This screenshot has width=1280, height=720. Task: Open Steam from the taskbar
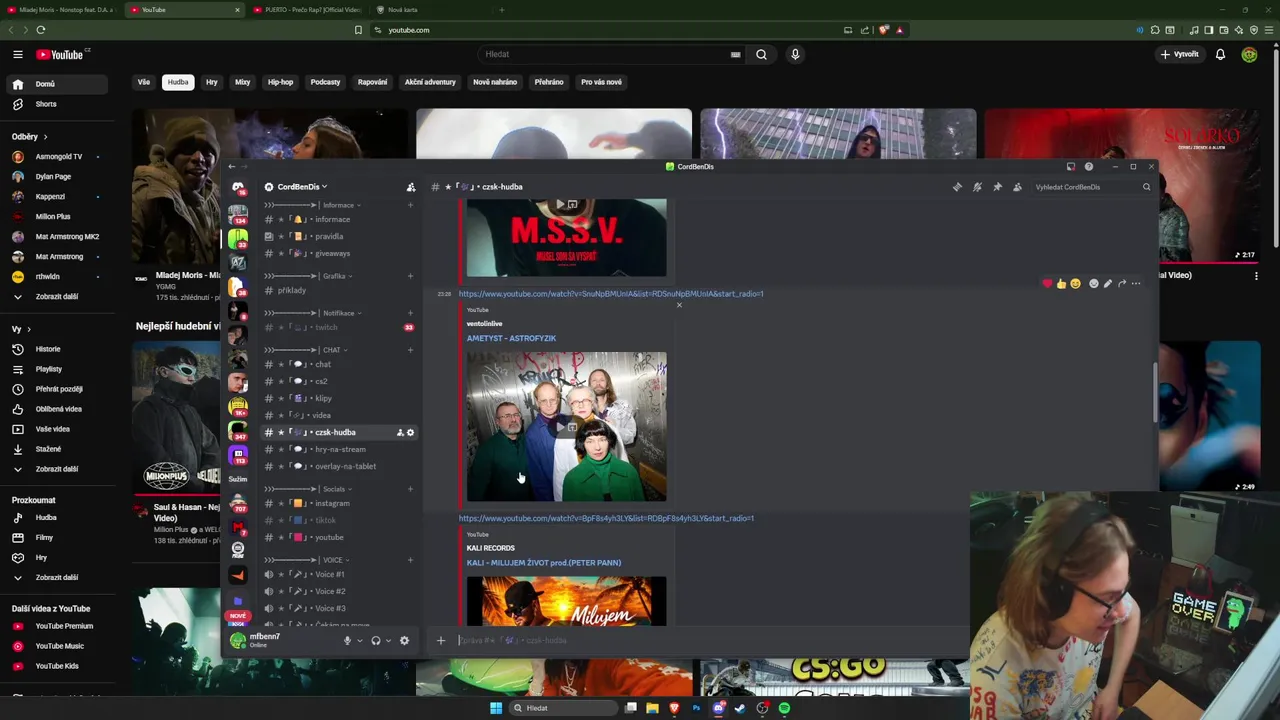(x=740, y=708)
